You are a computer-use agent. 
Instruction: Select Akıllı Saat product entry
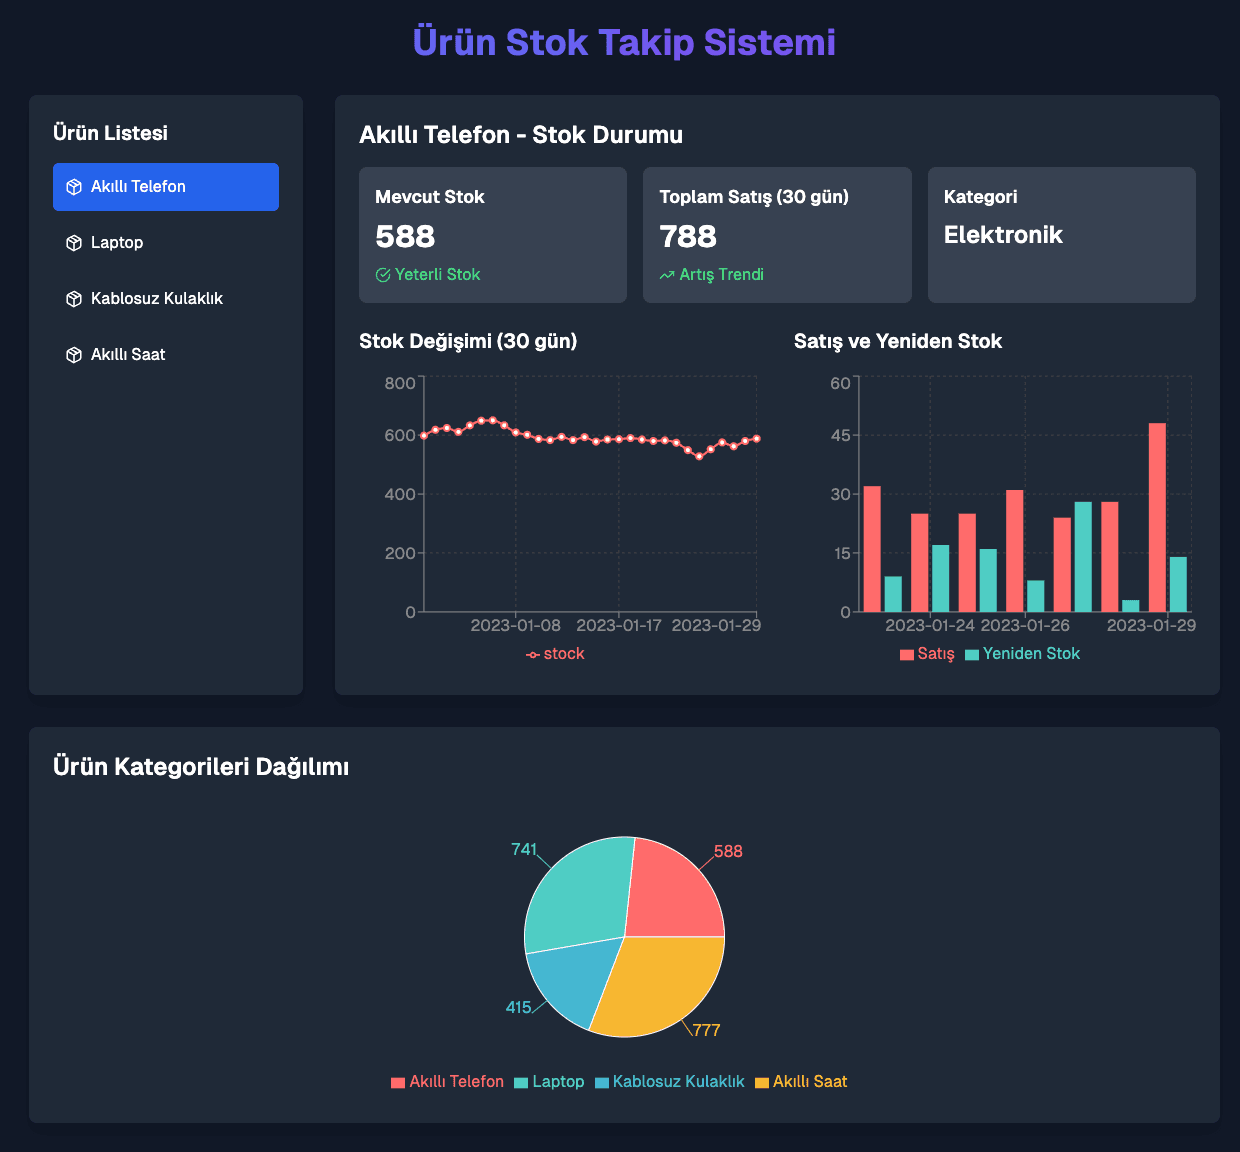point(166,355)
